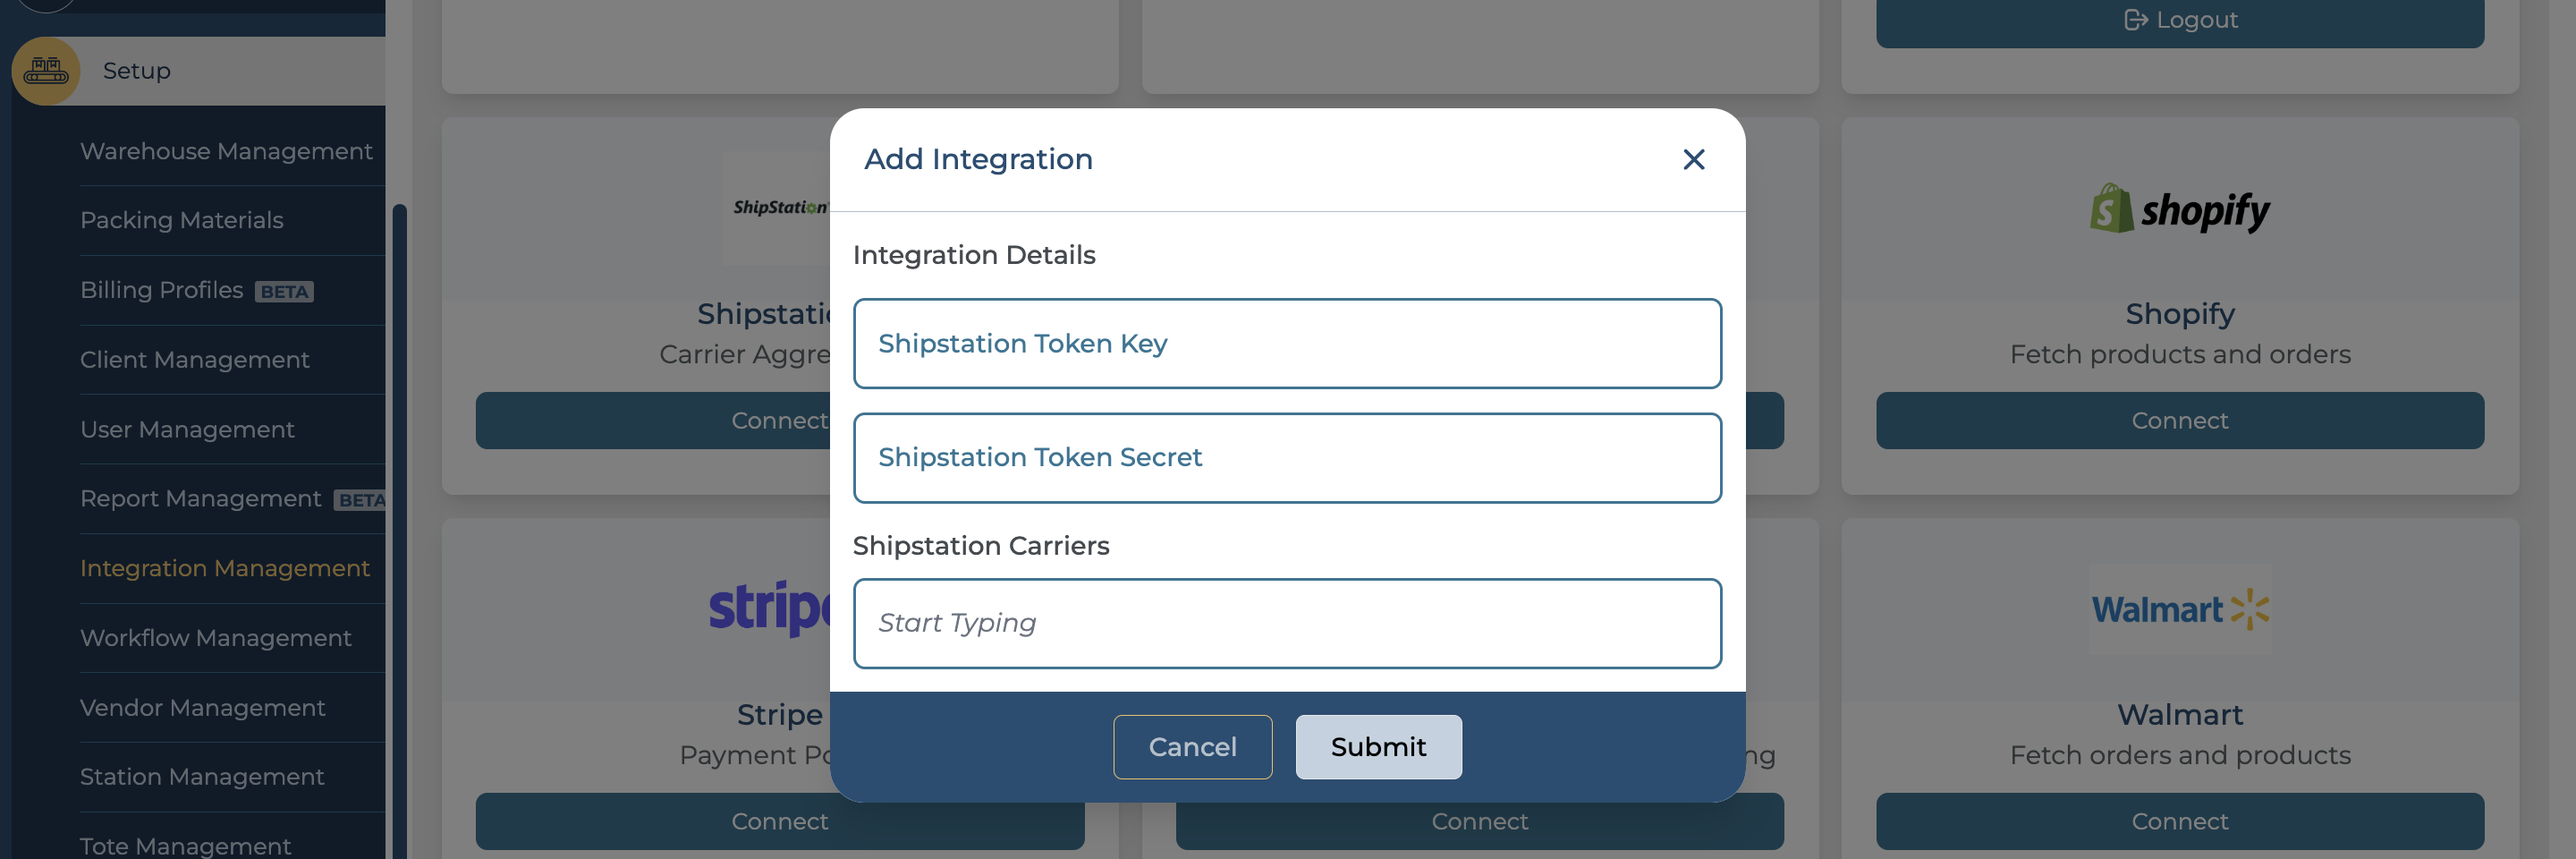Open Workflow Management page
Screen dimensions: 2576x859
(x=216, y=638)
